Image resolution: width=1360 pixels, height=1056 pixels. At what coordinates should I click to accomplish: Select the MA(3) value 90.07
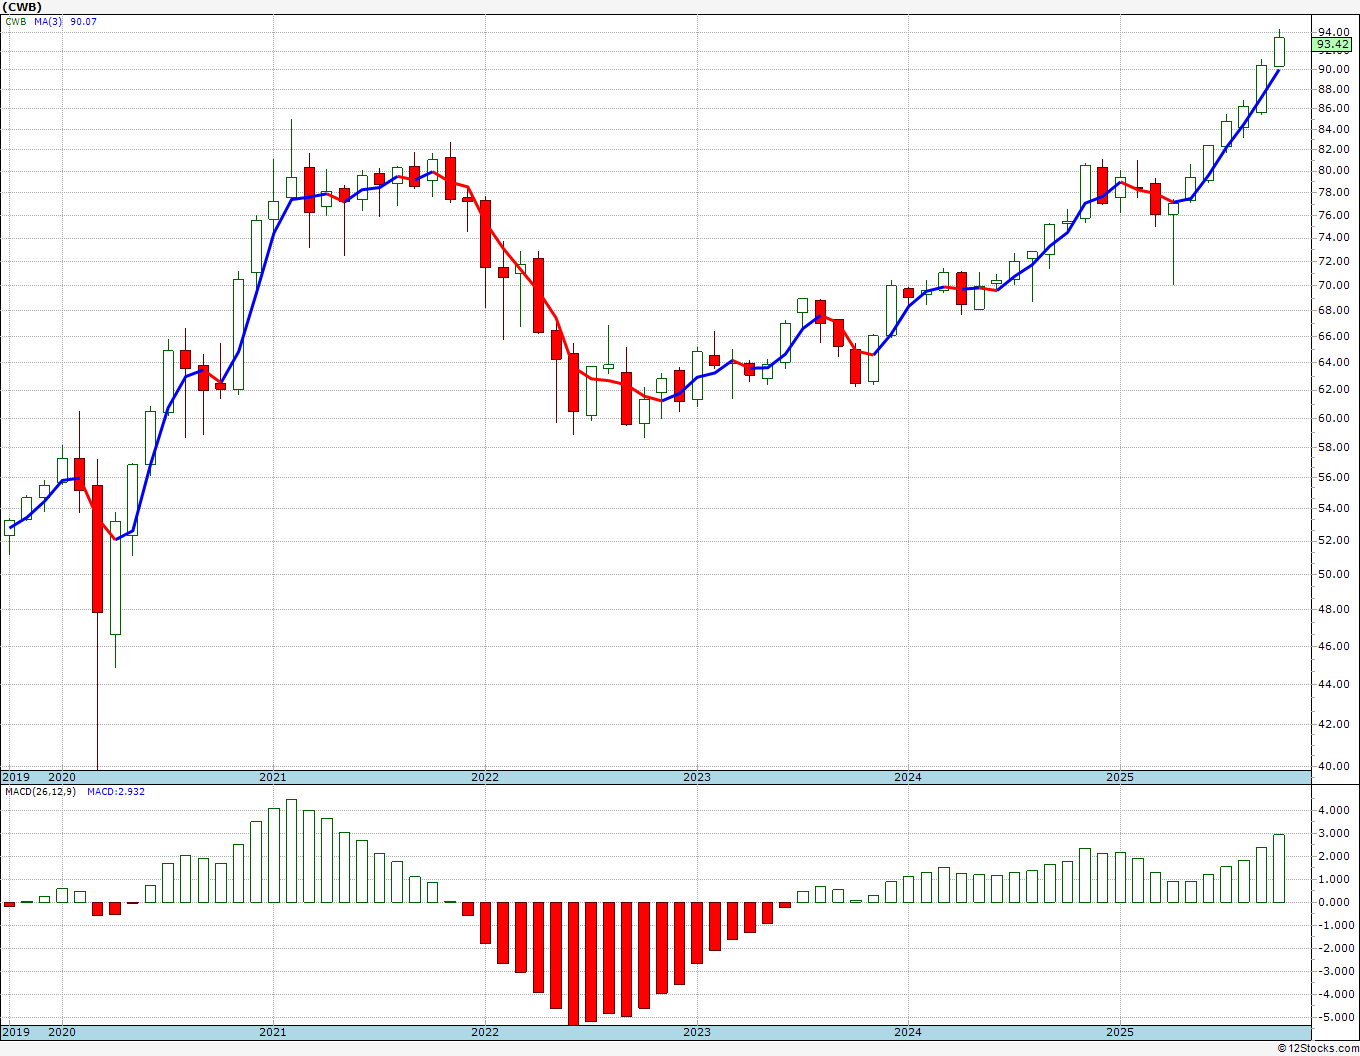(84, 21)
